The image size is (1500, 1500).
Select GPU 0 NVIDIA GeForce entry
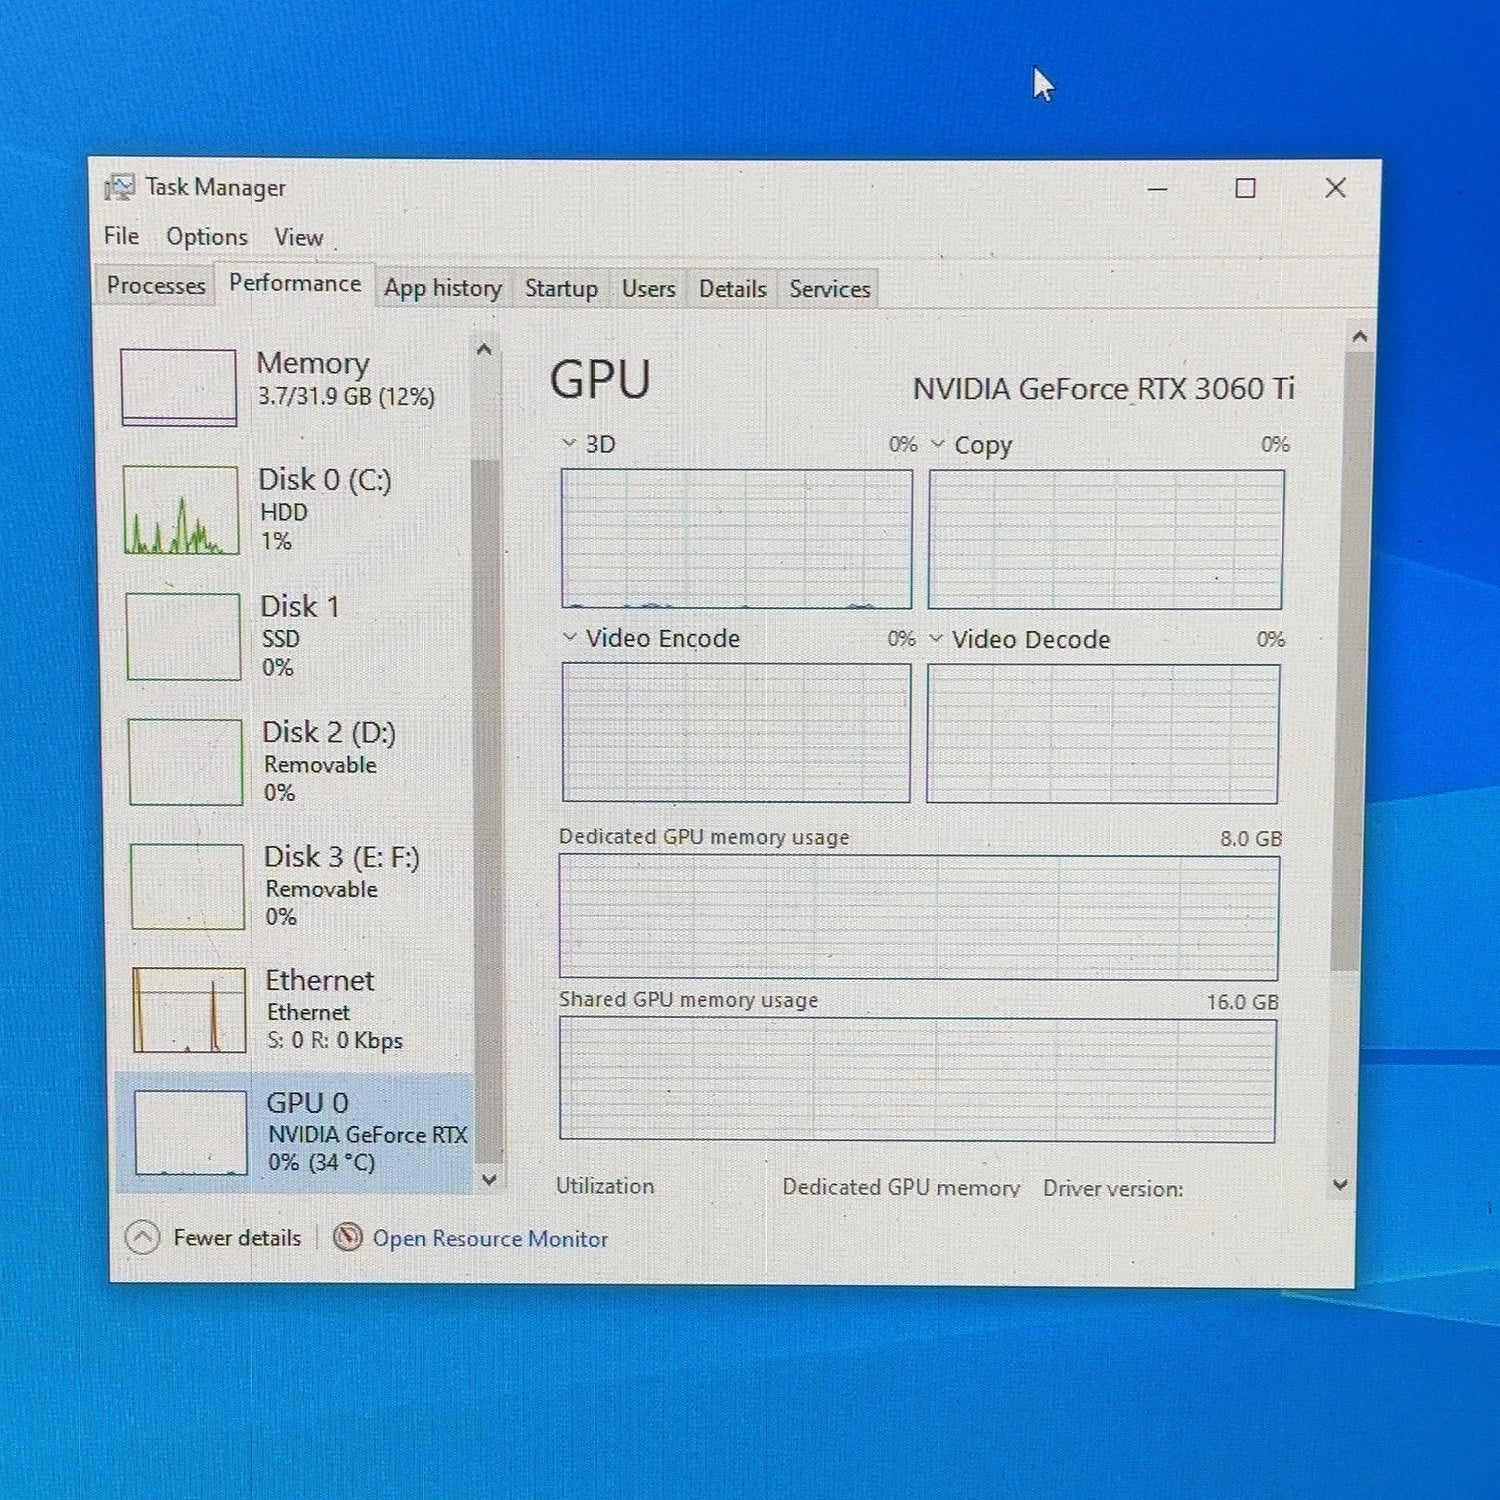(294, 1133)
